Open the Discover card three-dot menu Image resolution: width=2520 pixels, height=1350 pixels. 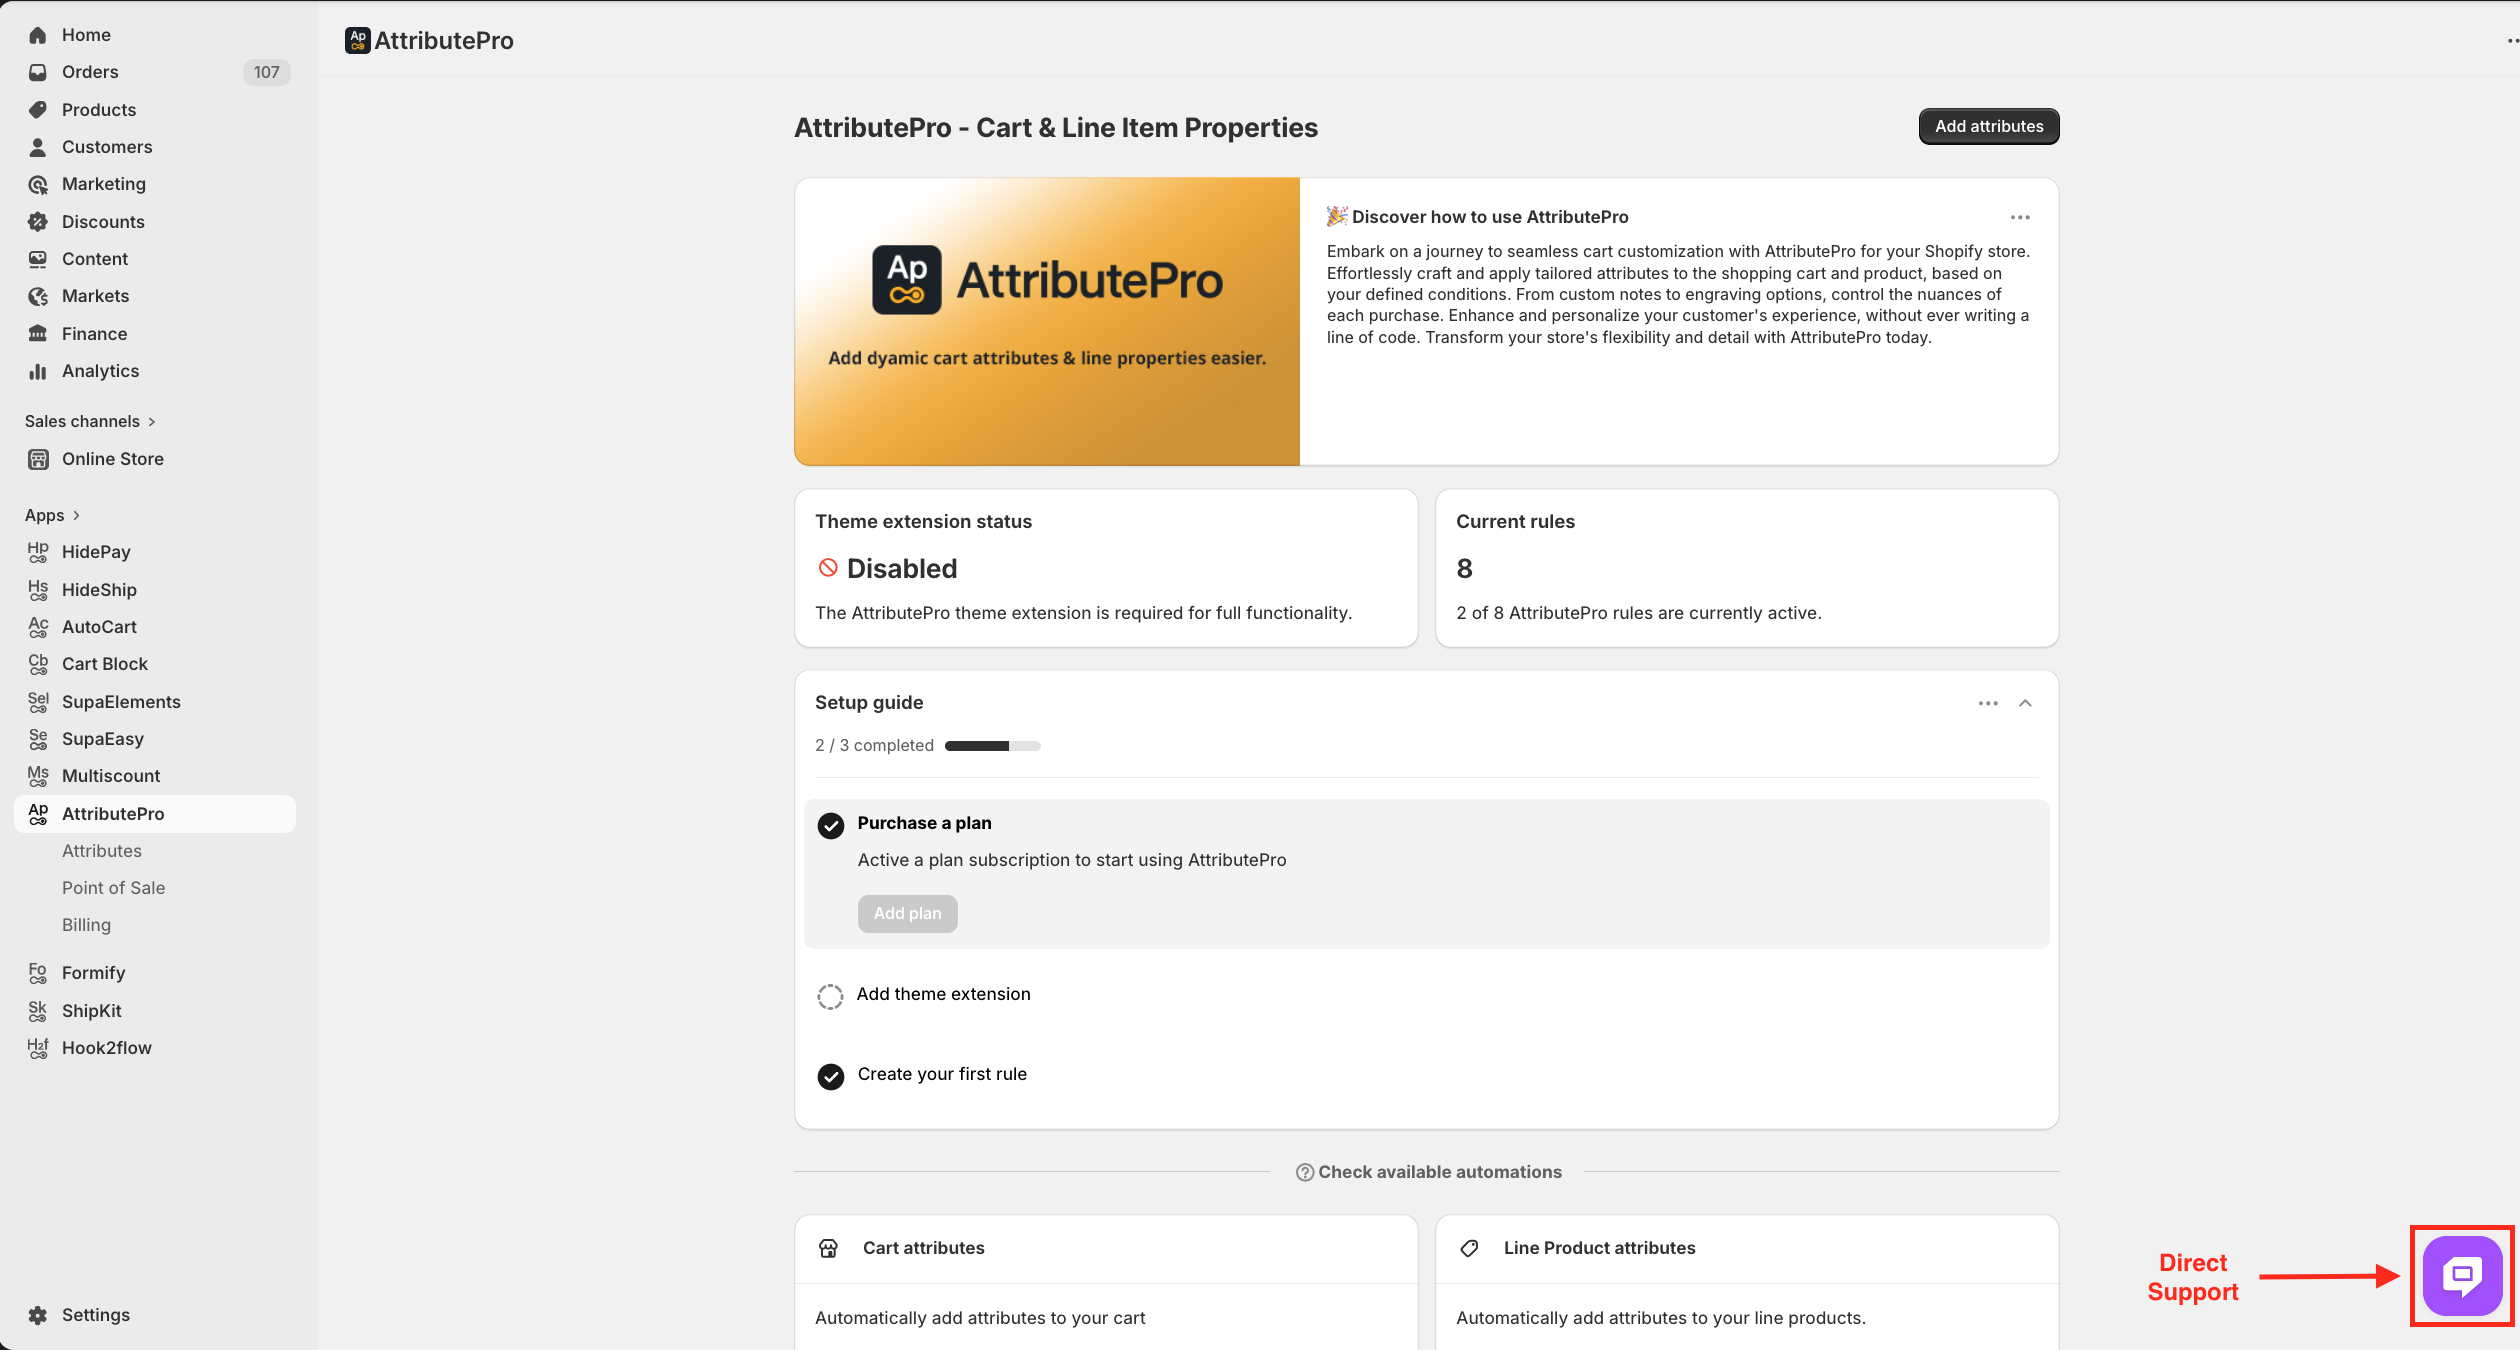click(2019, 217)
